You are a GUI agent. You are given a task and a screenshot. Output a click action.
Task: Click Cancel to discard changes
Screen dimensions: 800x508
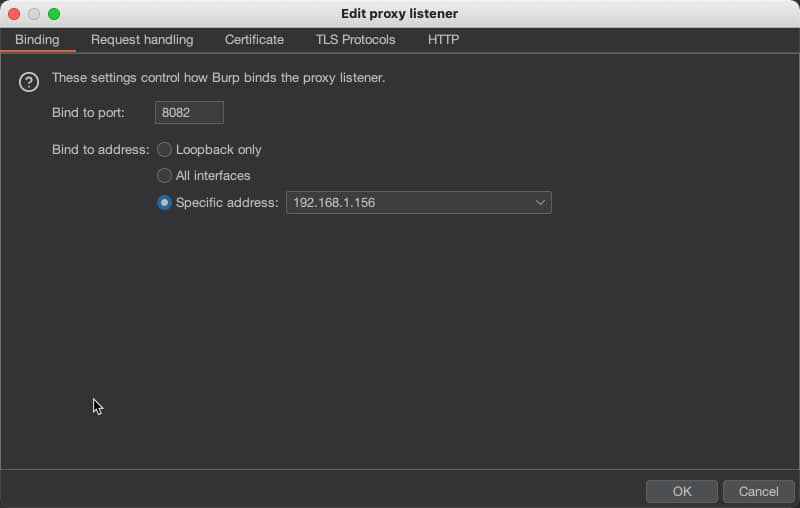click(758, 491)
